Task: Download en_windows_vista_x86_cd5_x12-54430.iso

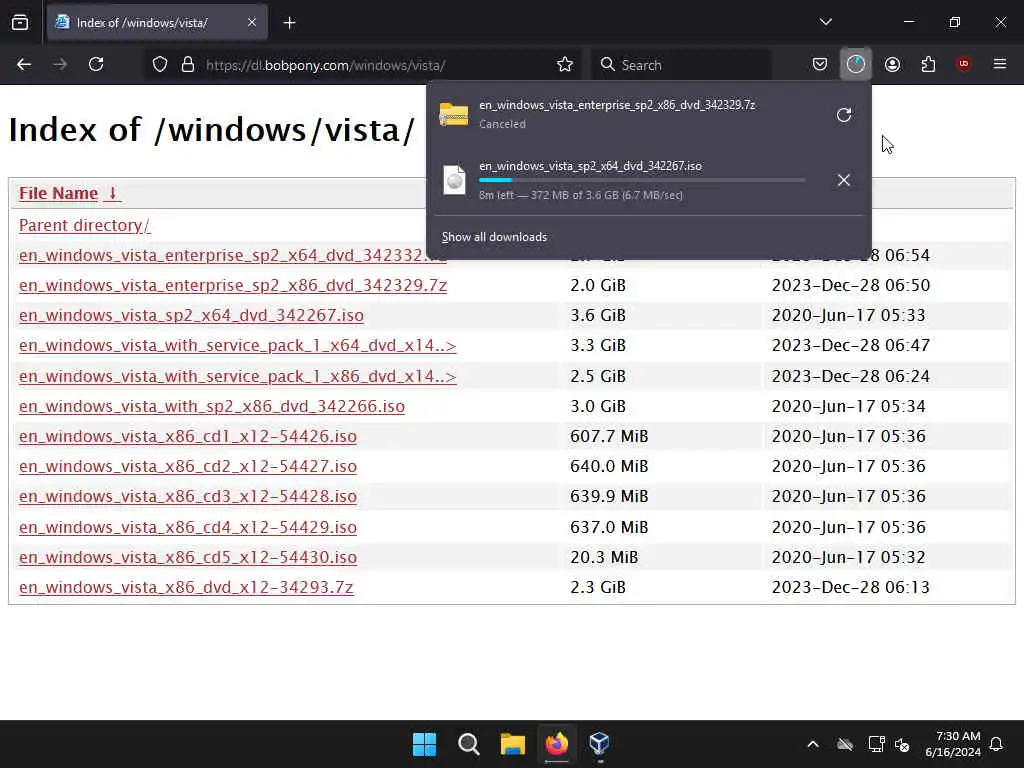Action: click(188, 557)
